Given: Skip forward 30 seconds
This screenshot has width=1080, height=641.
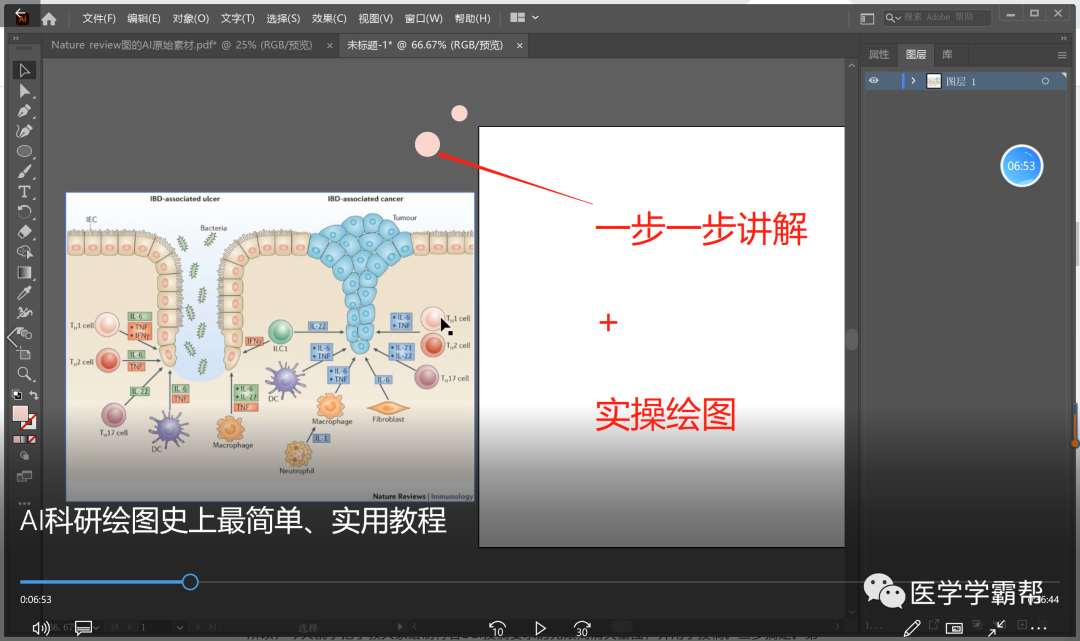Looking at the screenshot, I should pyautogui.click(x=582, y=628).
